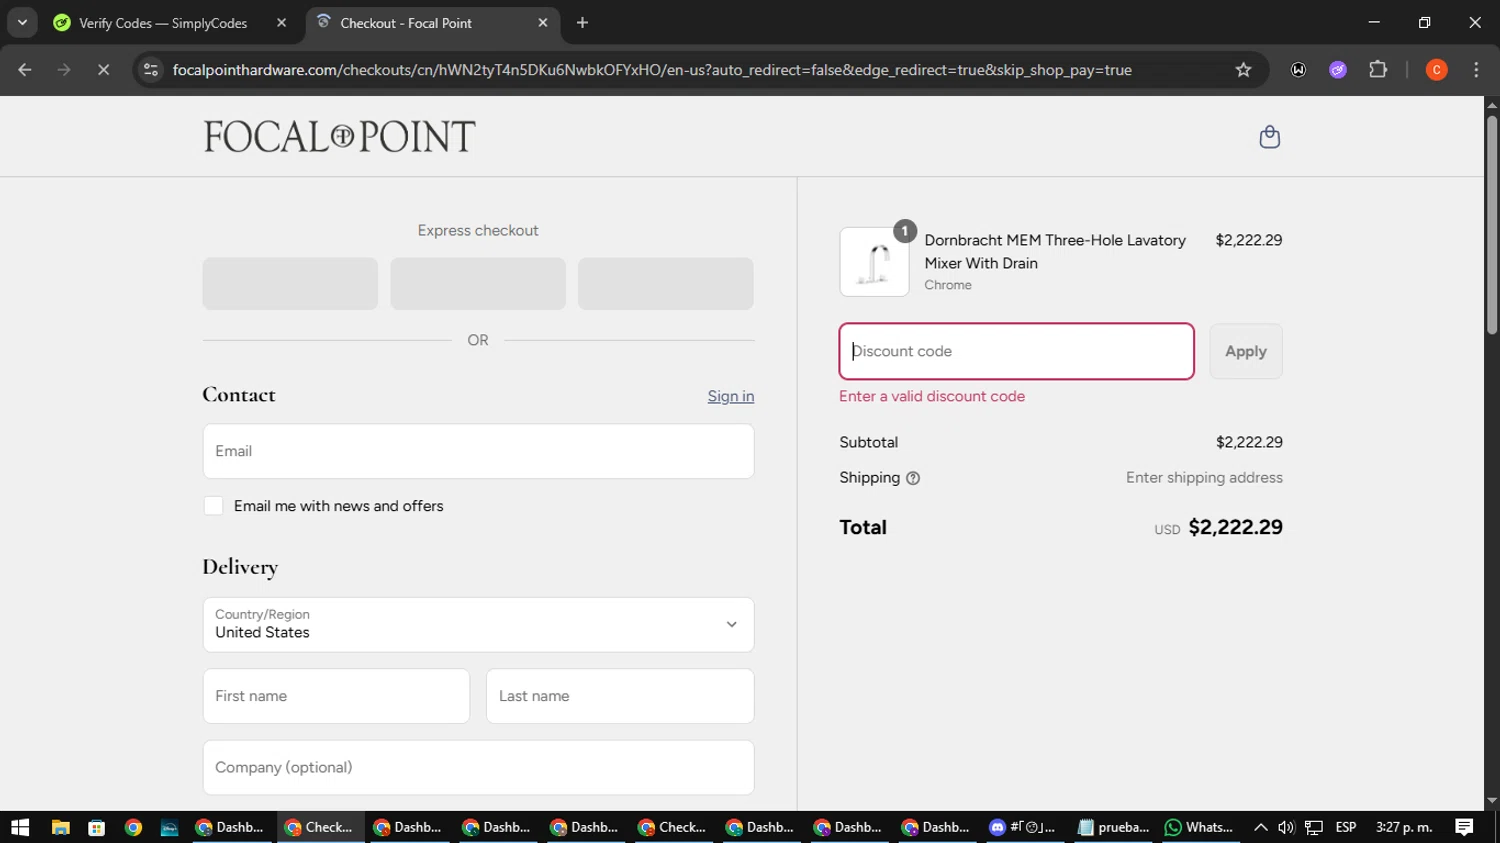
Task: Expand the Country/Region dropdown
Action: coord(478,625)
